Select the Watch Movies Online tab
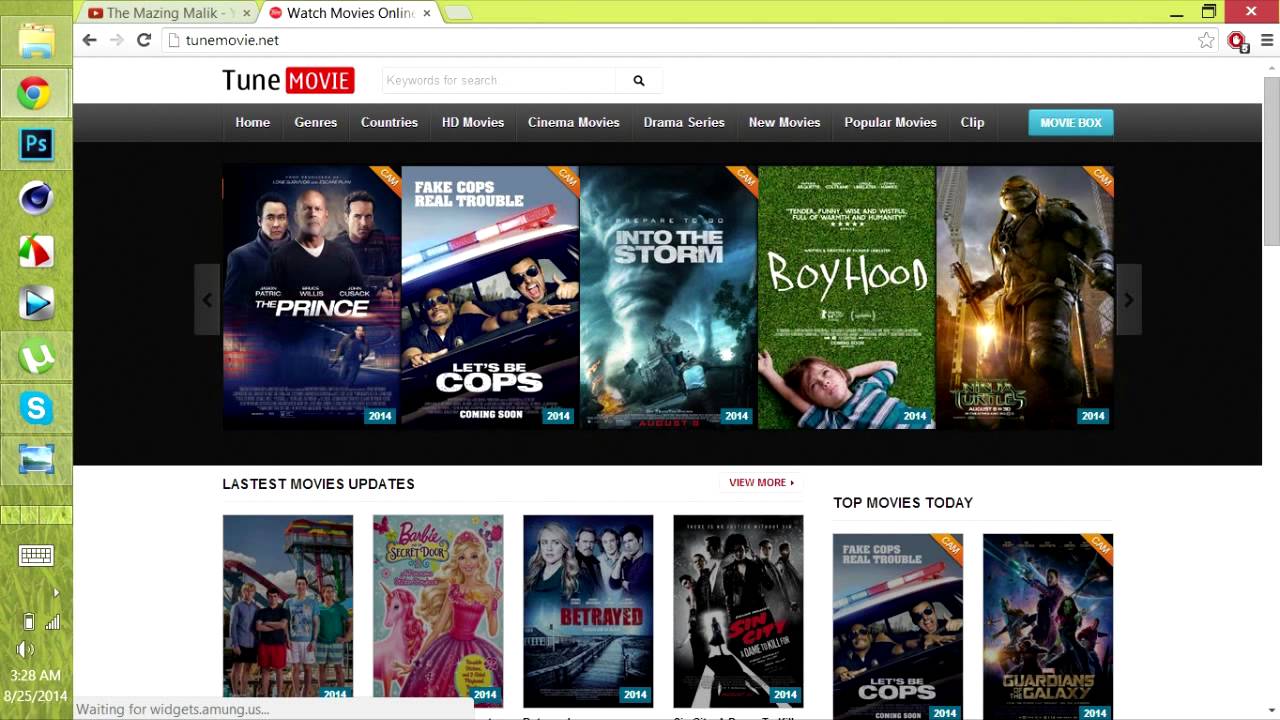Screen dimensions: 1280x720 point(350,13)
